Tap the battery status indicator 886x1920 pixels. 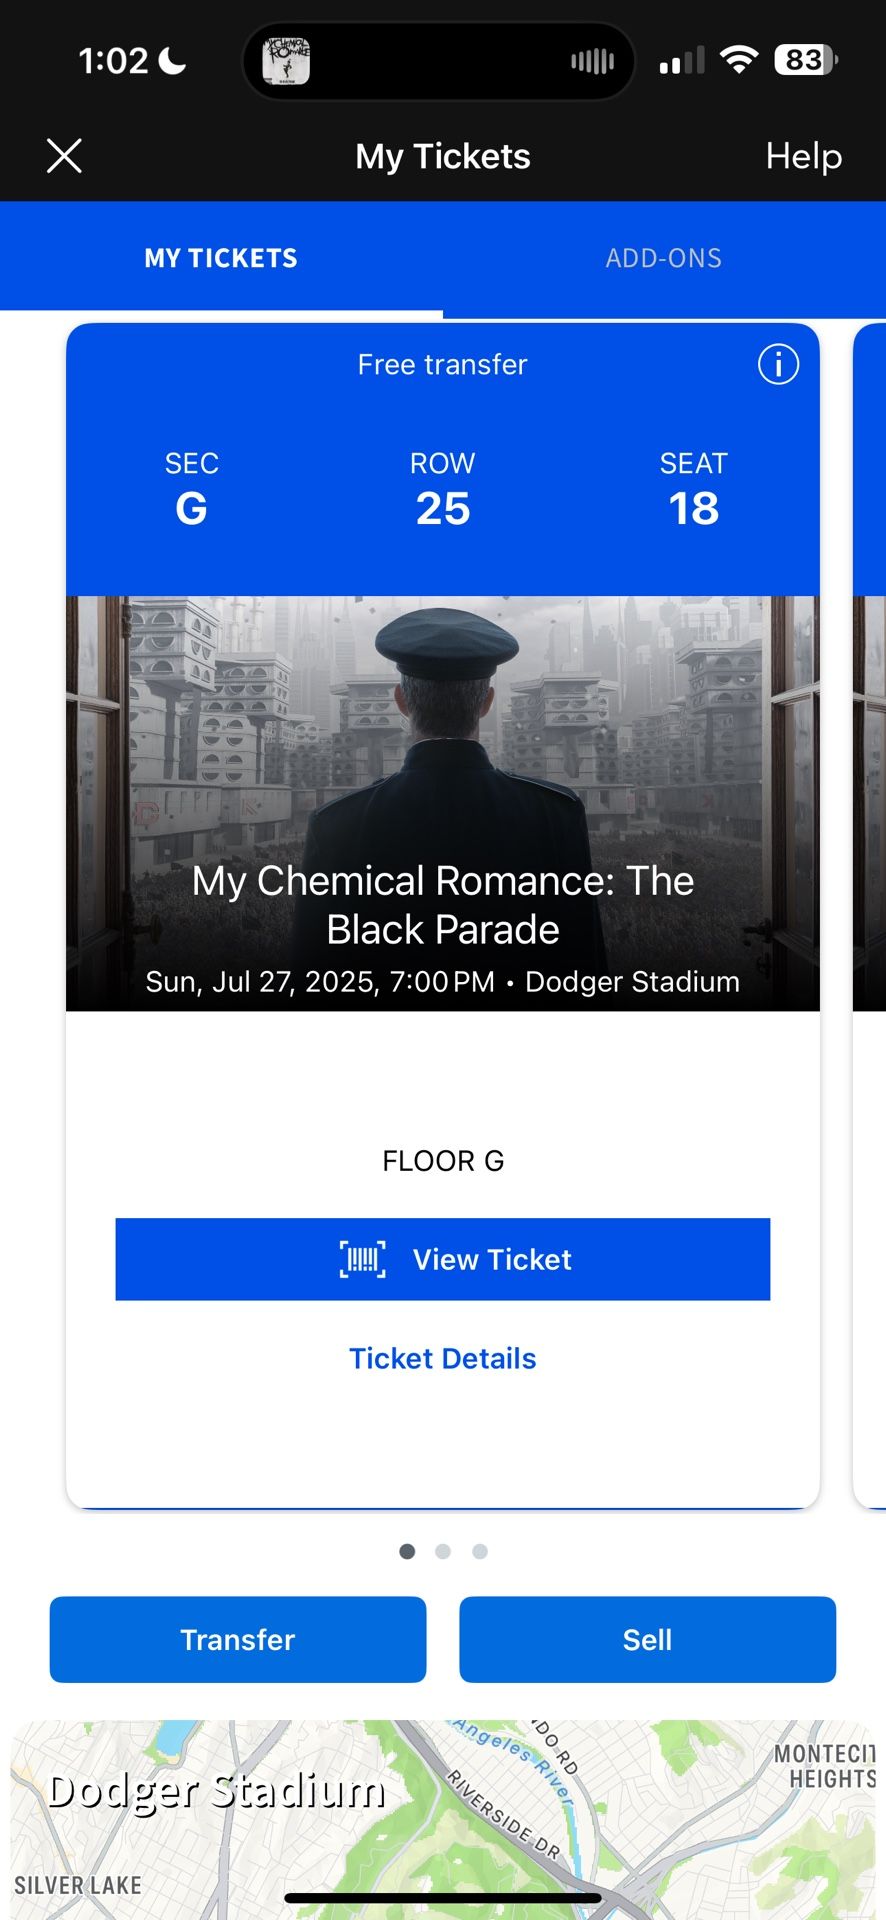click(x=805, y=60)
